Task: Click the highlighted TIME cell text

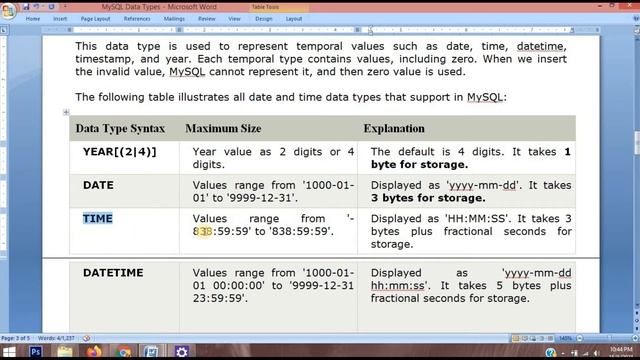Action: [x=98, y=218]
